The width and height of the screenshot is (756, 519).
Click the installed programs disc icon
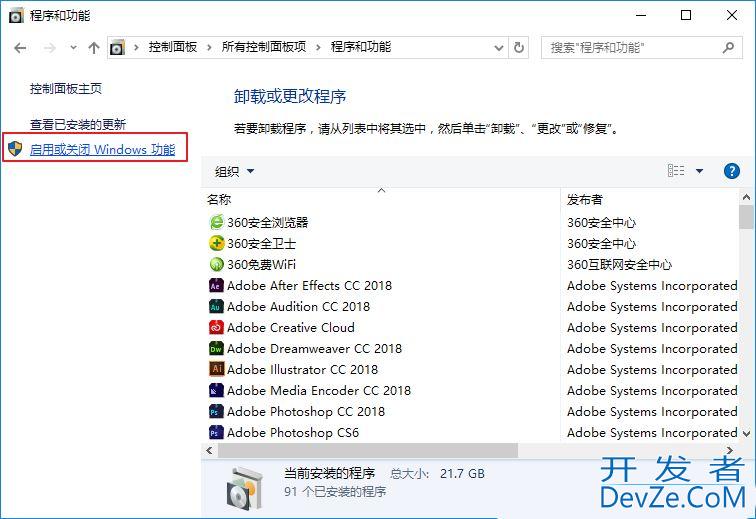tap(245, 489)
